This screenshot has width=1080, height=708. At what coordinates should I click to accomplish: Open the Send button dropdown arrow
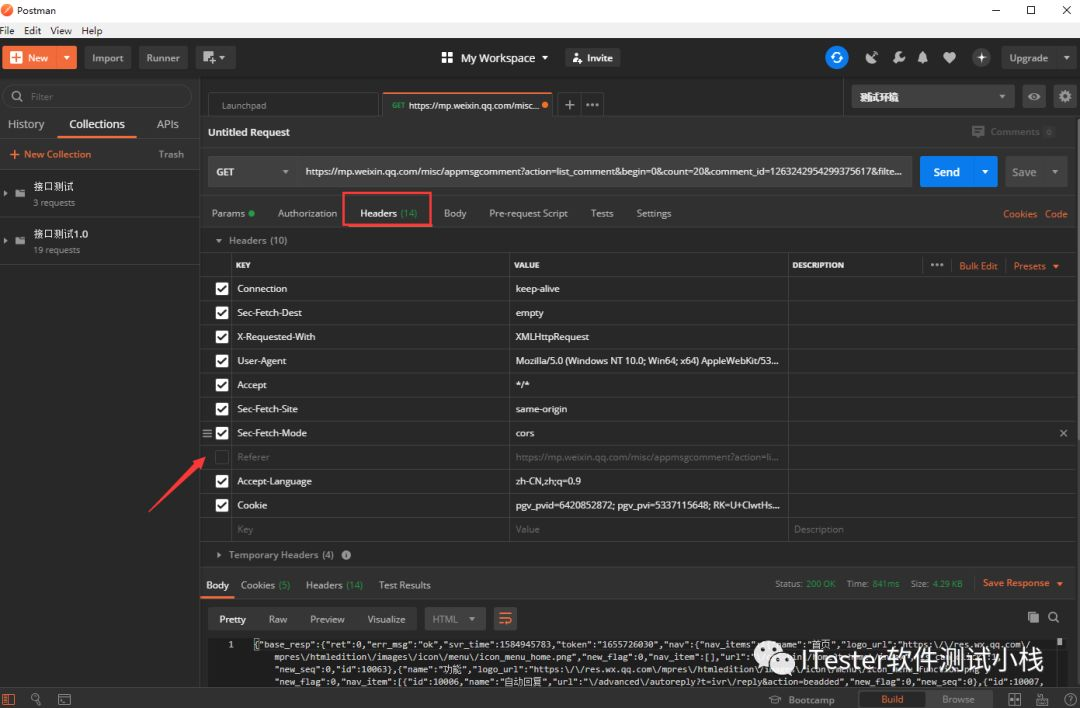point(985,172)
